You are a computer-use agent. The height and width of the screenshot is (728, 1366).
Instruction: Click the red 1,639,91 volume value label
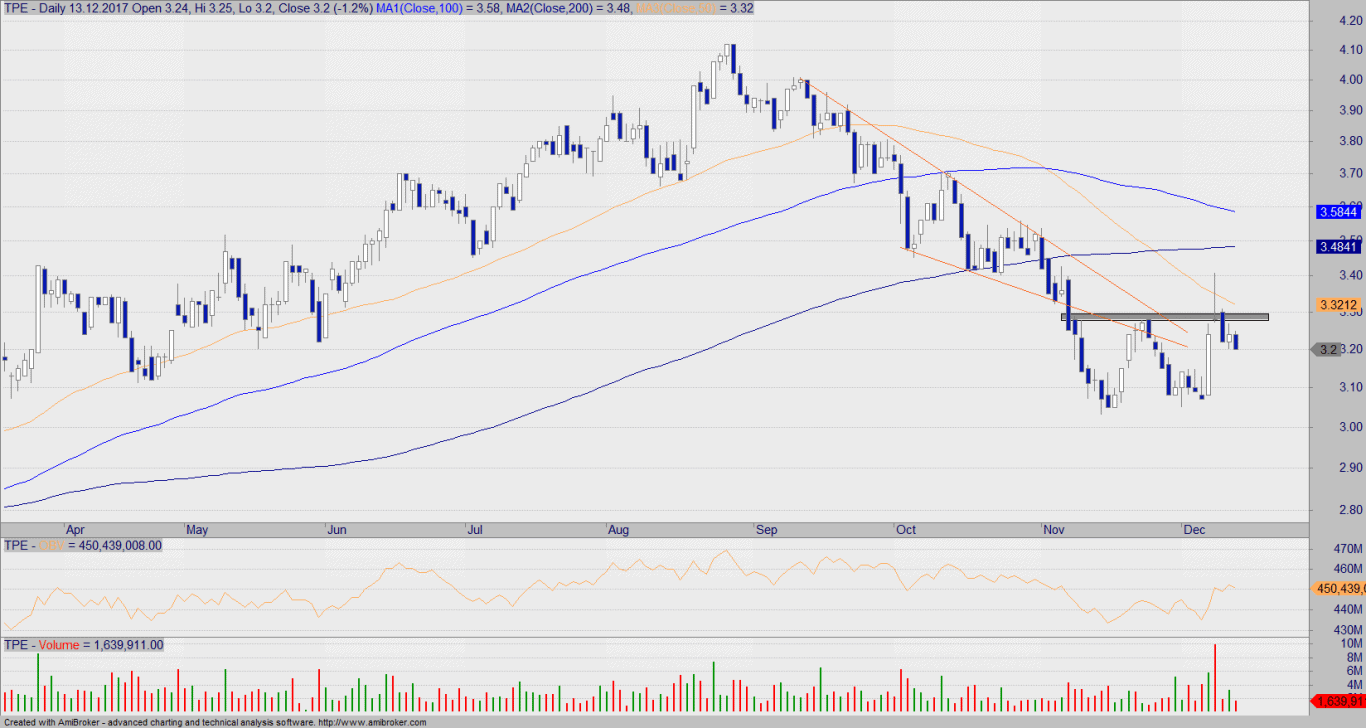point(1340,702)
